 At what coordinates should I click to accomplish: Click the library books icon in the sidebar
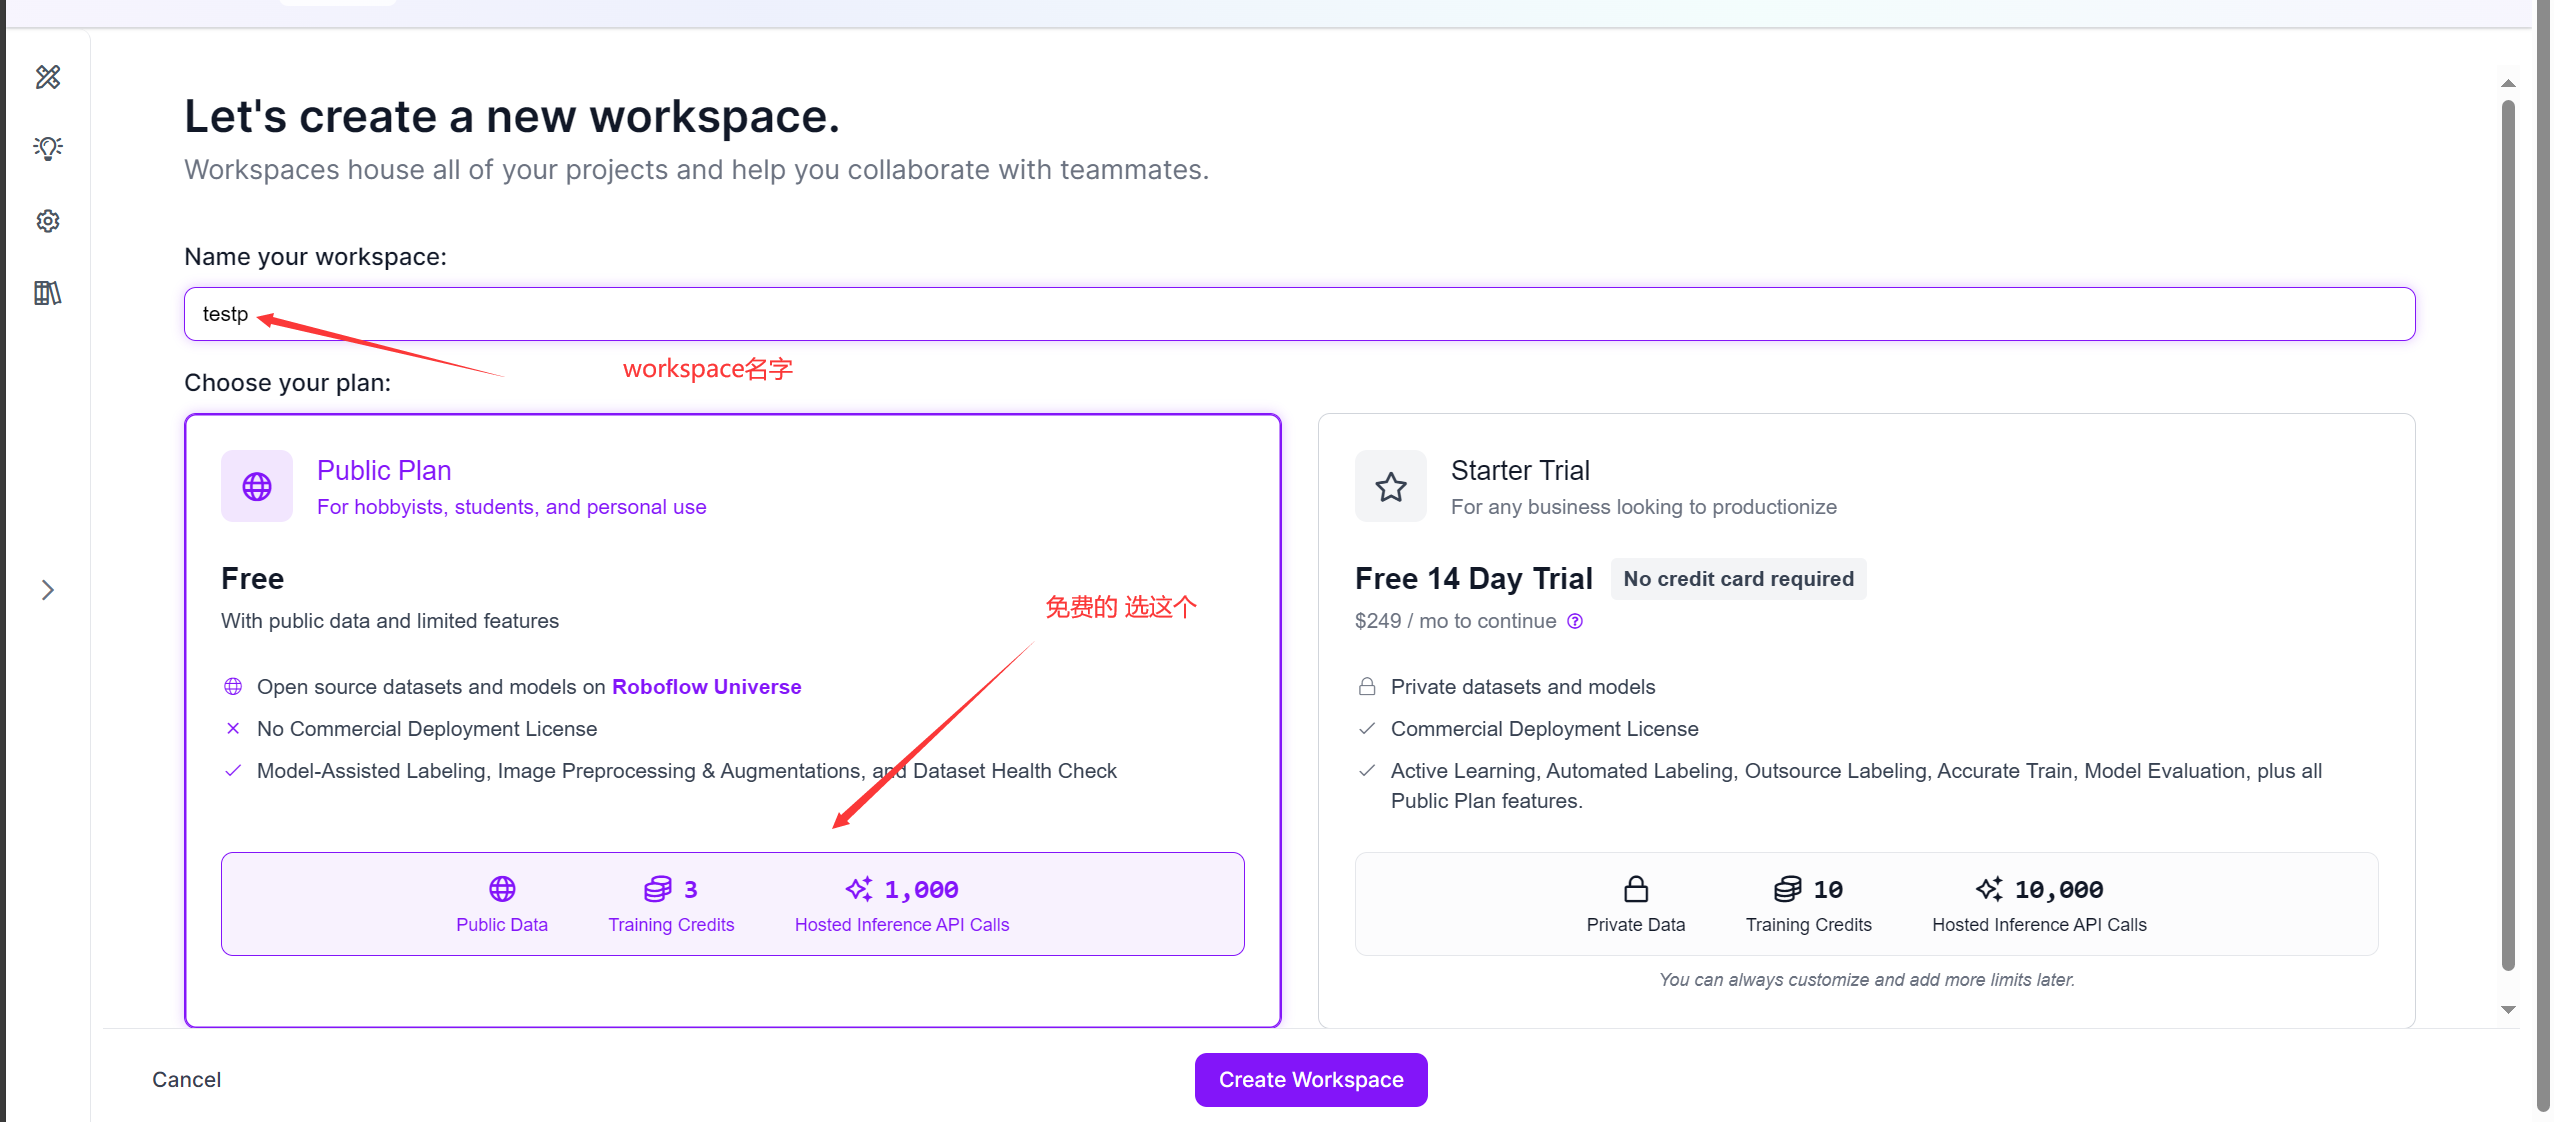click(48, 293)
